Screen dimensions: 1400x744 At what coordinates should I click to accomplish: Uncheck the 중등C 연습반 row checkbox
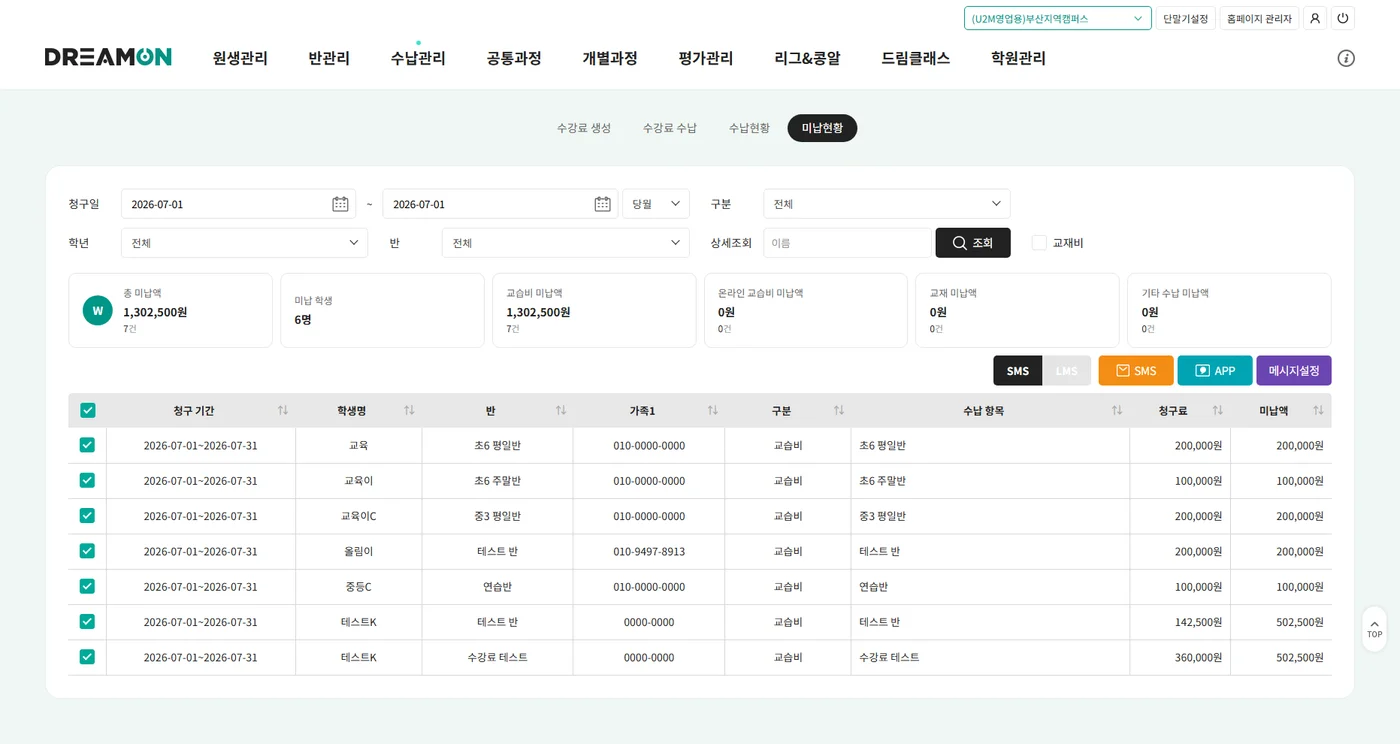click(87, 586)
